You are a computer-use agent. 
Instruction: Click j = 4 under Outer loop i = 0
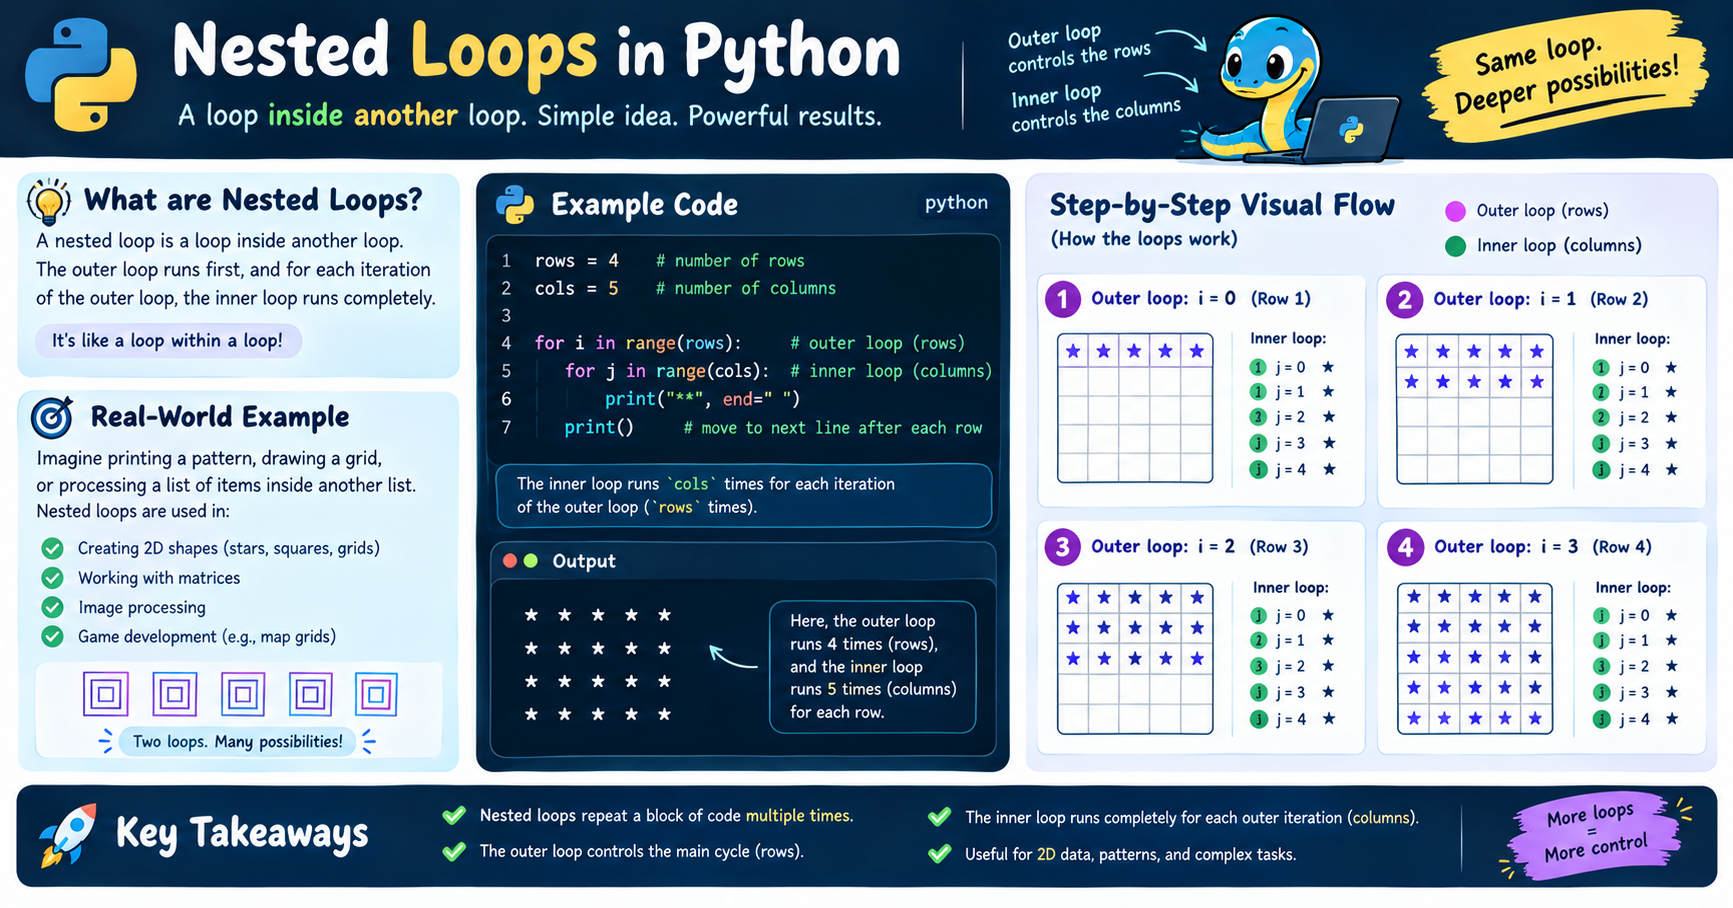coord(1292,470)
